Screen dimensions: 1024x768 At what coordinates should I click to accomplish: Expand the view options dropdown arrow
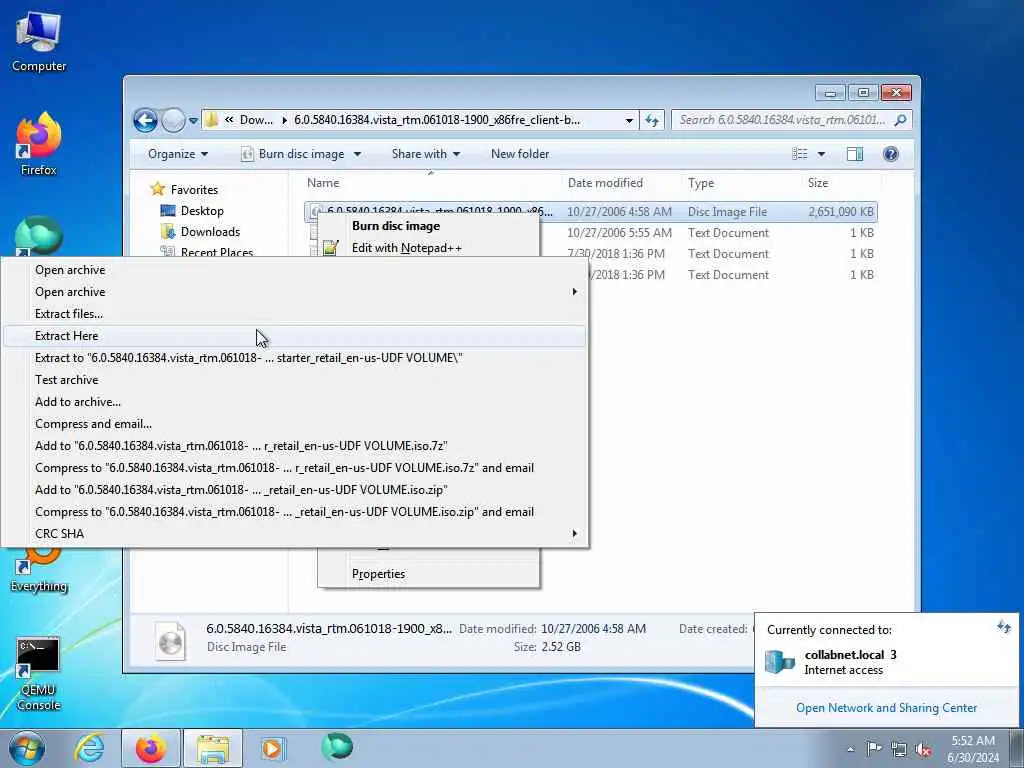point(821,154)
